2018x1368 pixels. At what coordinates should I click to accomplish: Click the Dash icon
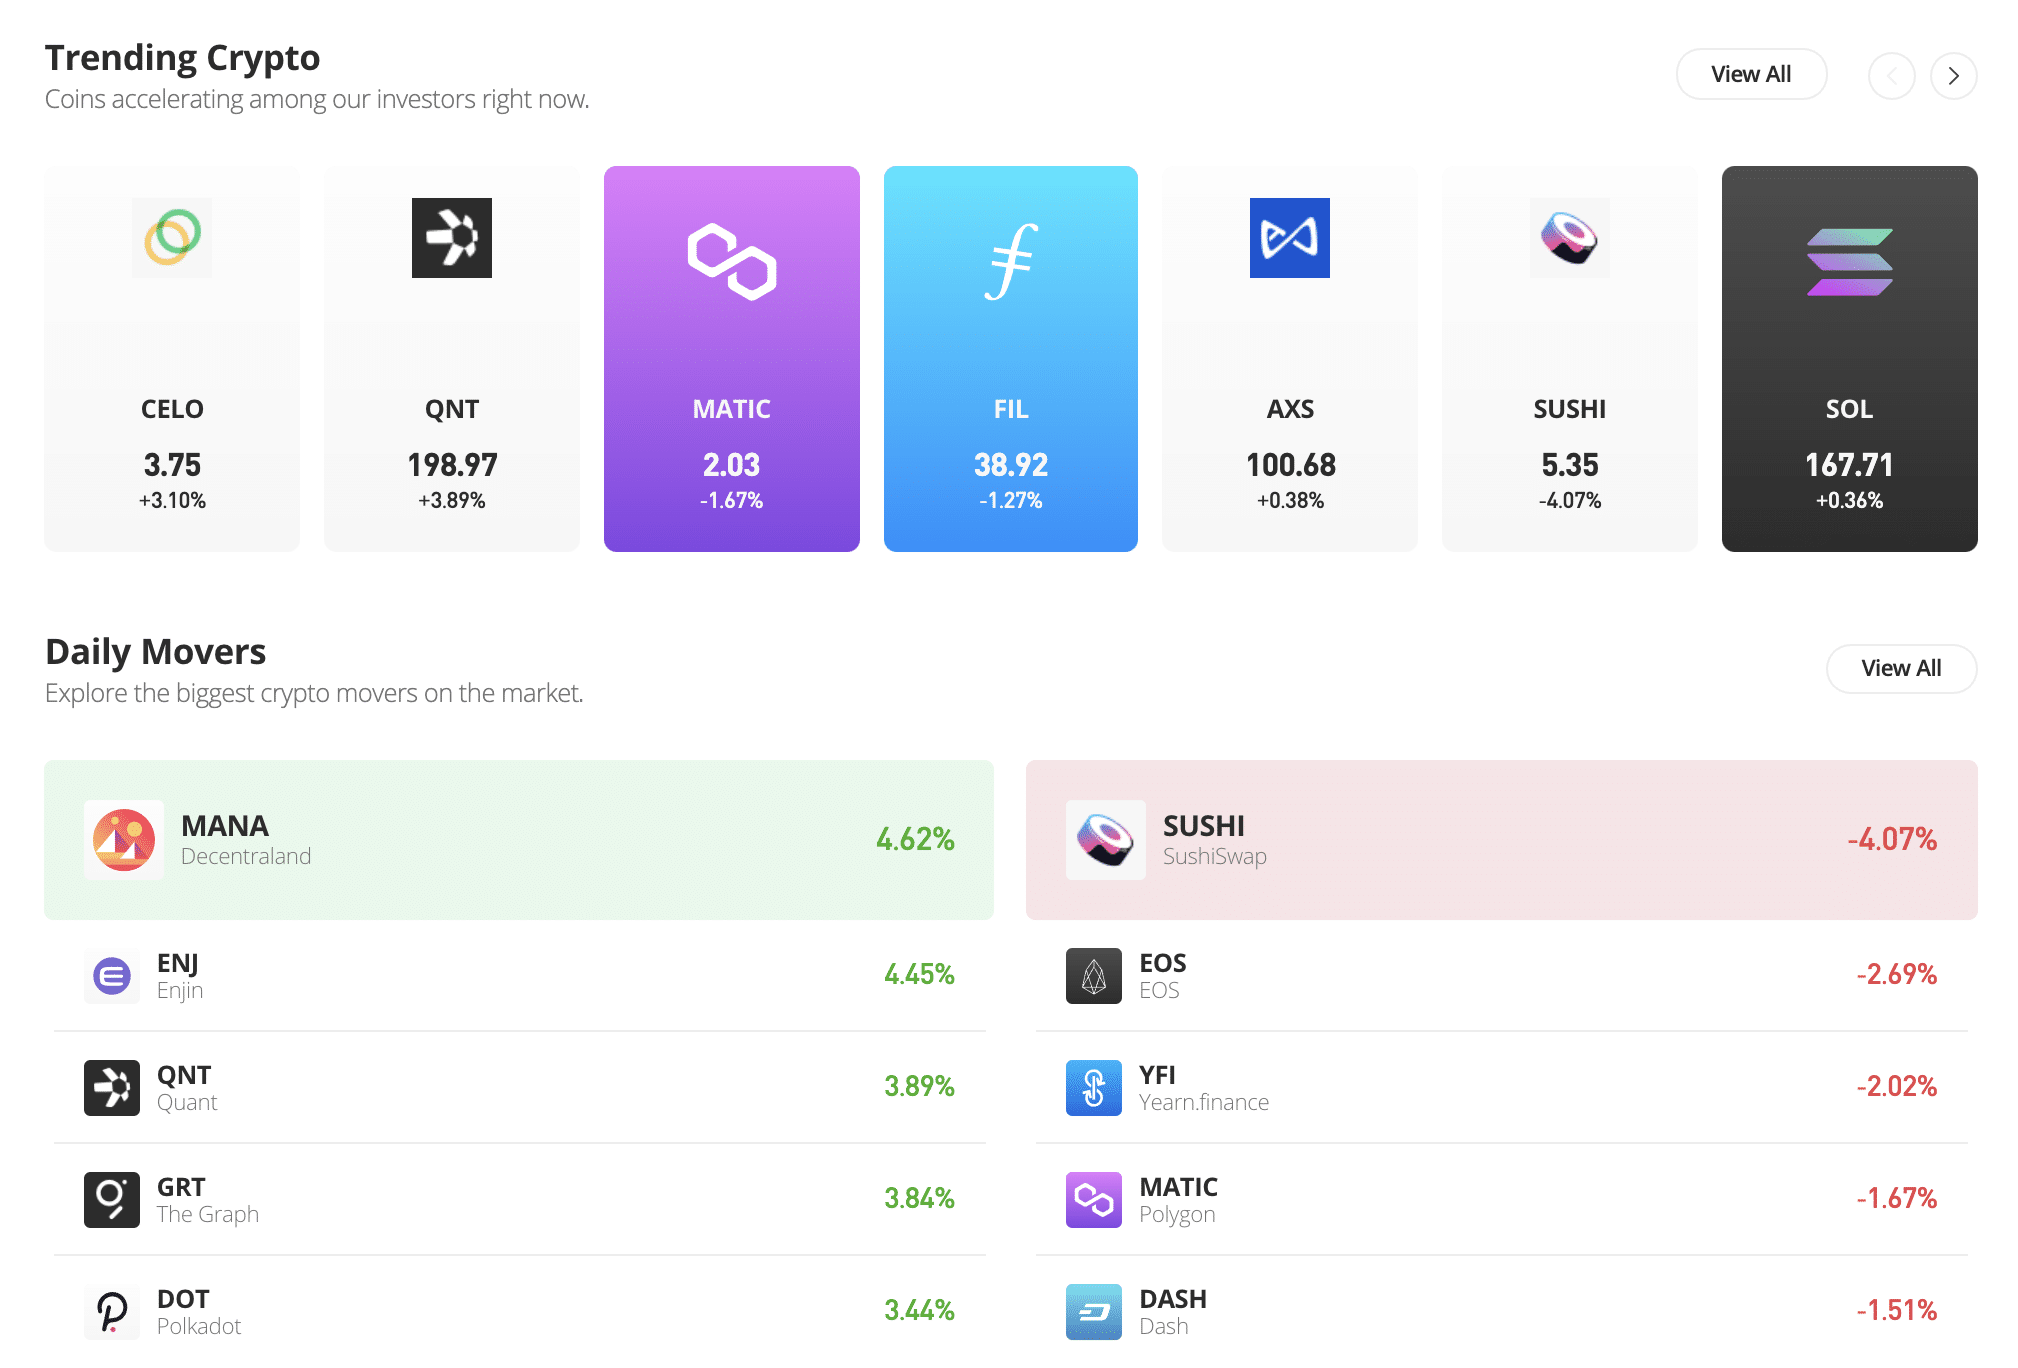[x=1094, y=1312]
